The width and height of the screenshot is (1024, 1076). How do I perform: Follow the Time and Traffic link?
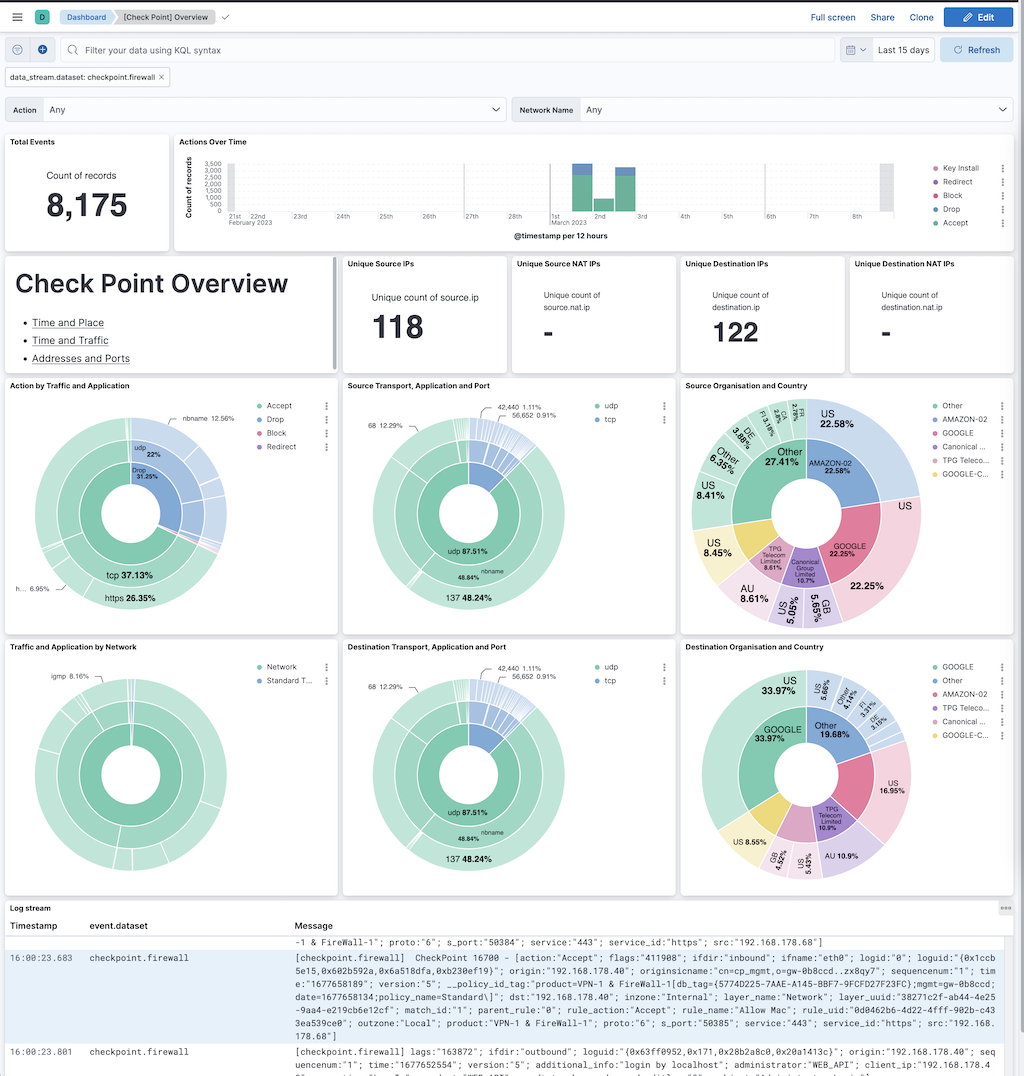70,340
